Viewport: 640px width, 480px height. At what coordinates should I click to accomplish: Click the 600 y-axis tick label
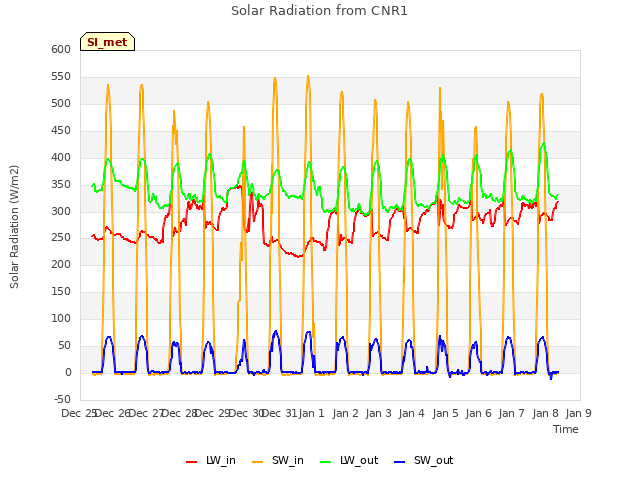pos(61,49)
